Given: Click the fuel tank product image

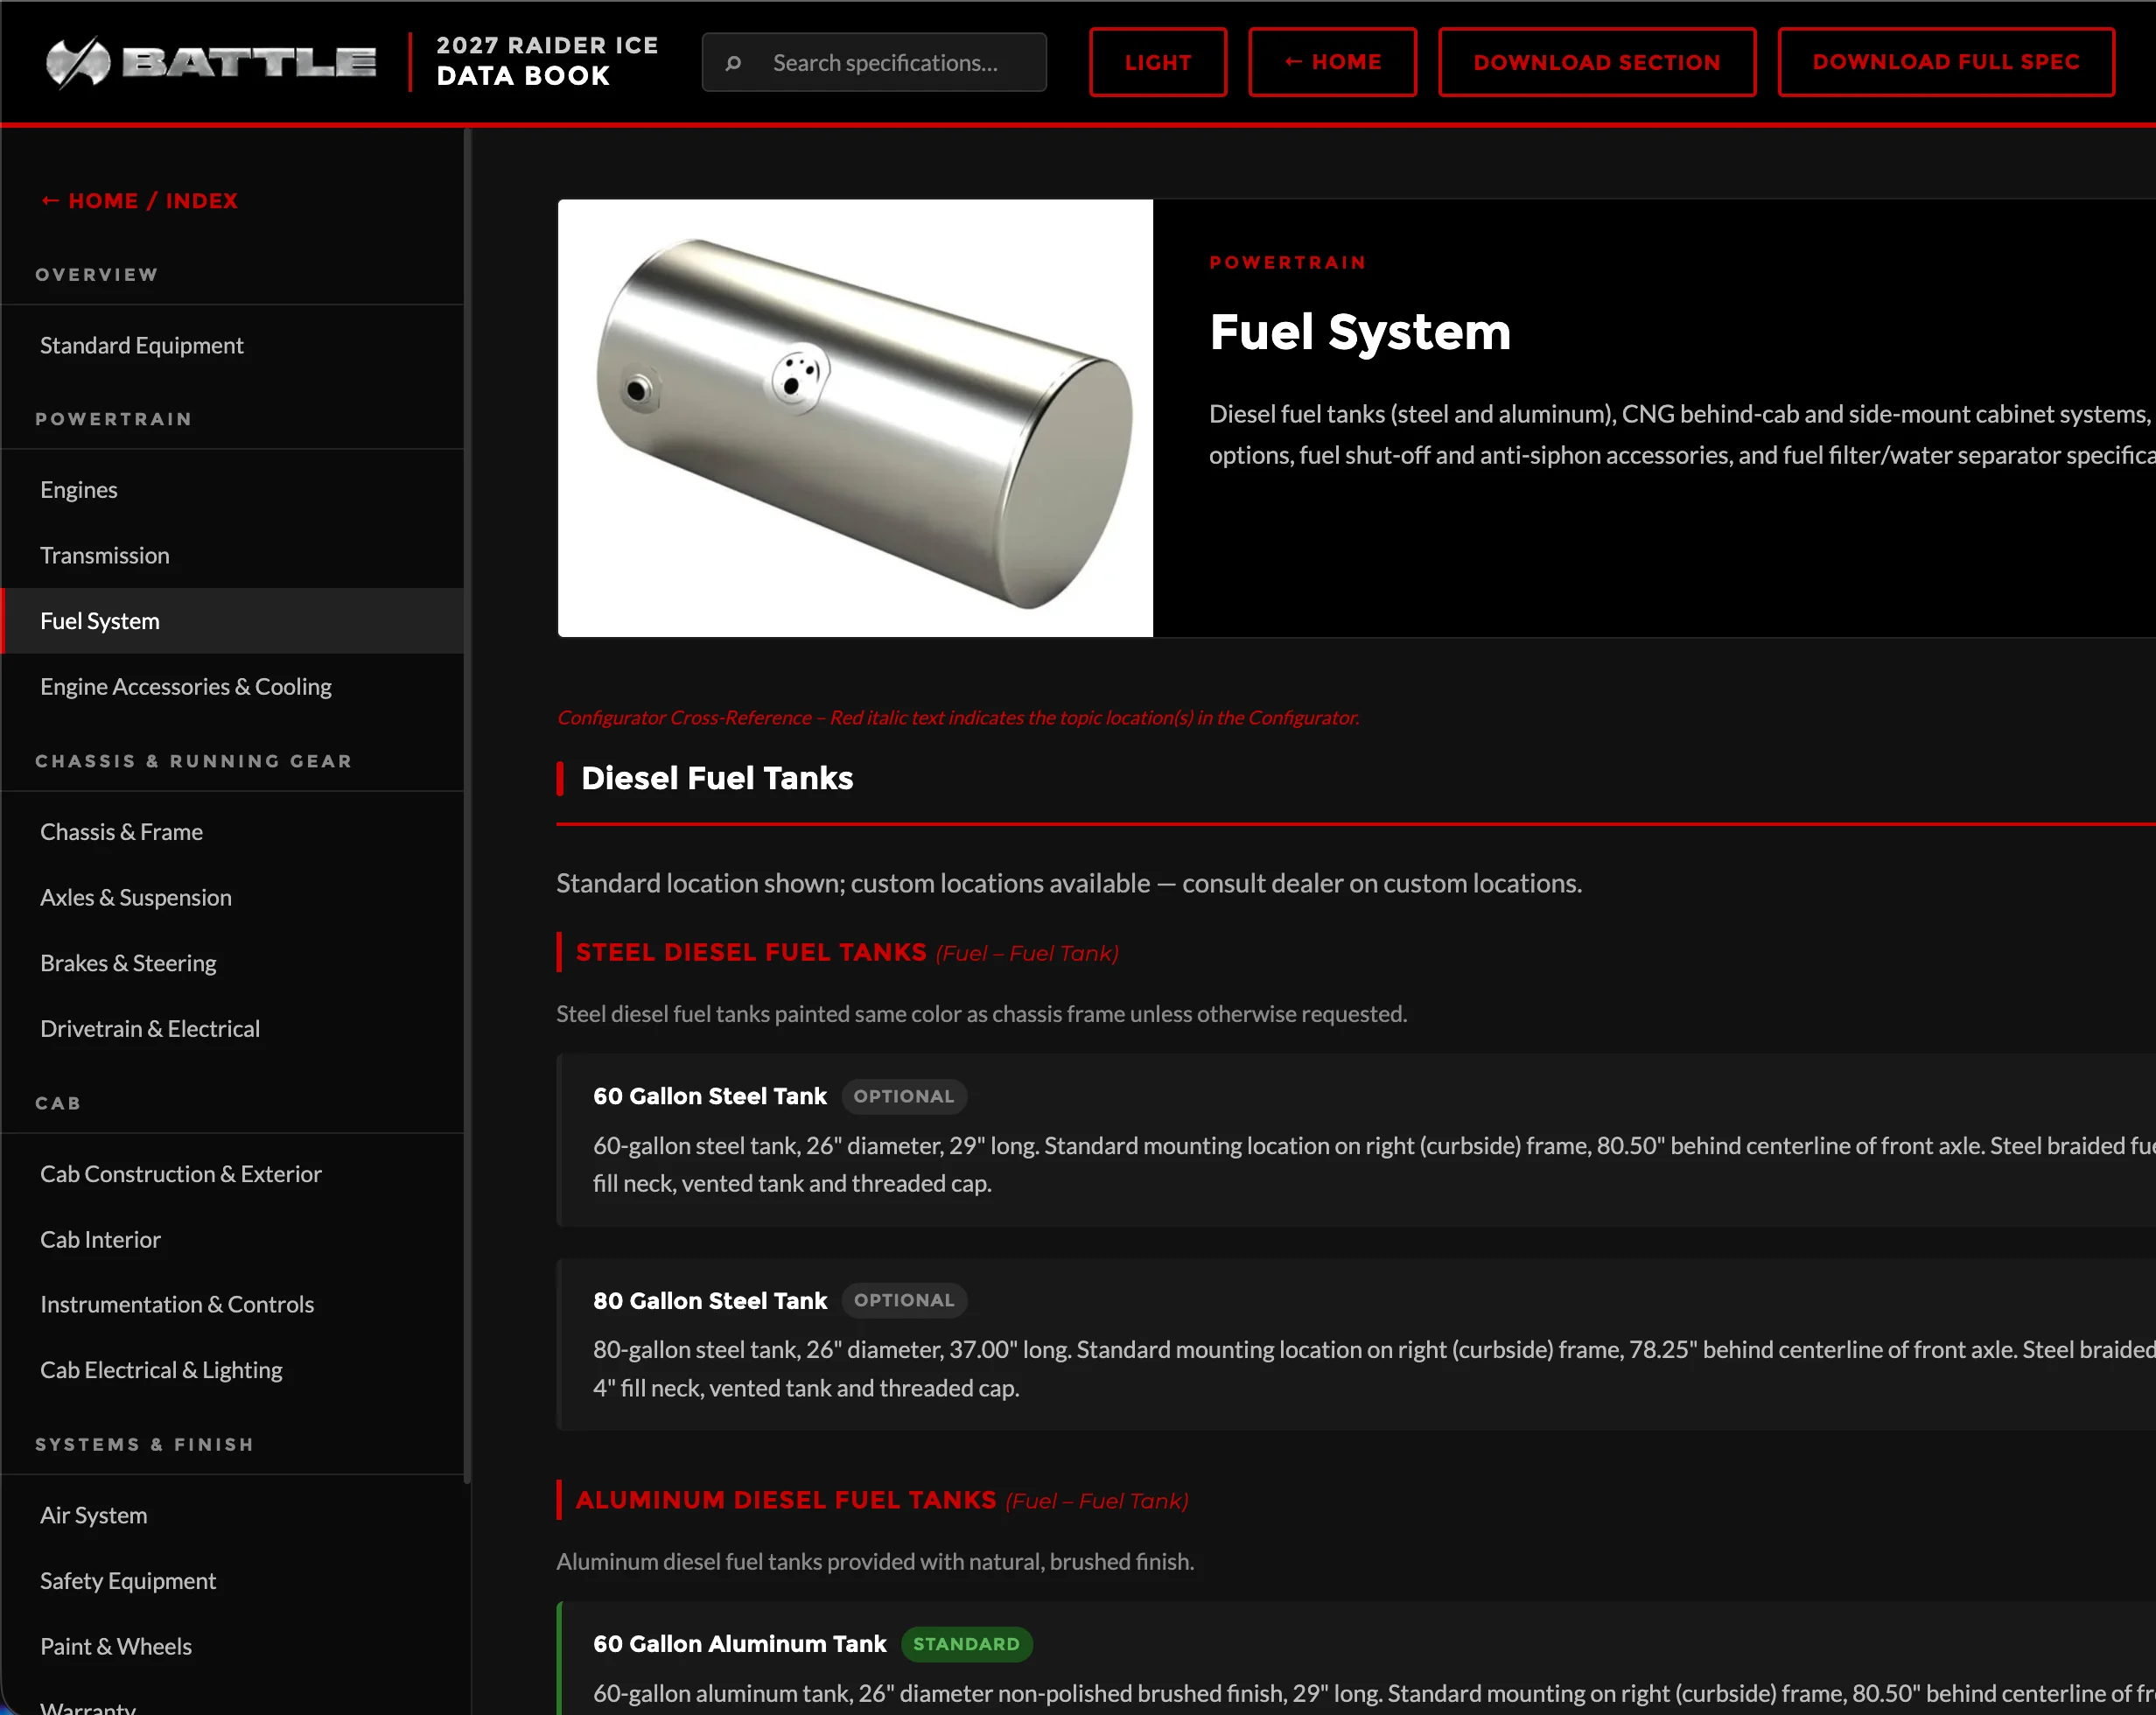Looking at the screenshot, I should point(855,418).
